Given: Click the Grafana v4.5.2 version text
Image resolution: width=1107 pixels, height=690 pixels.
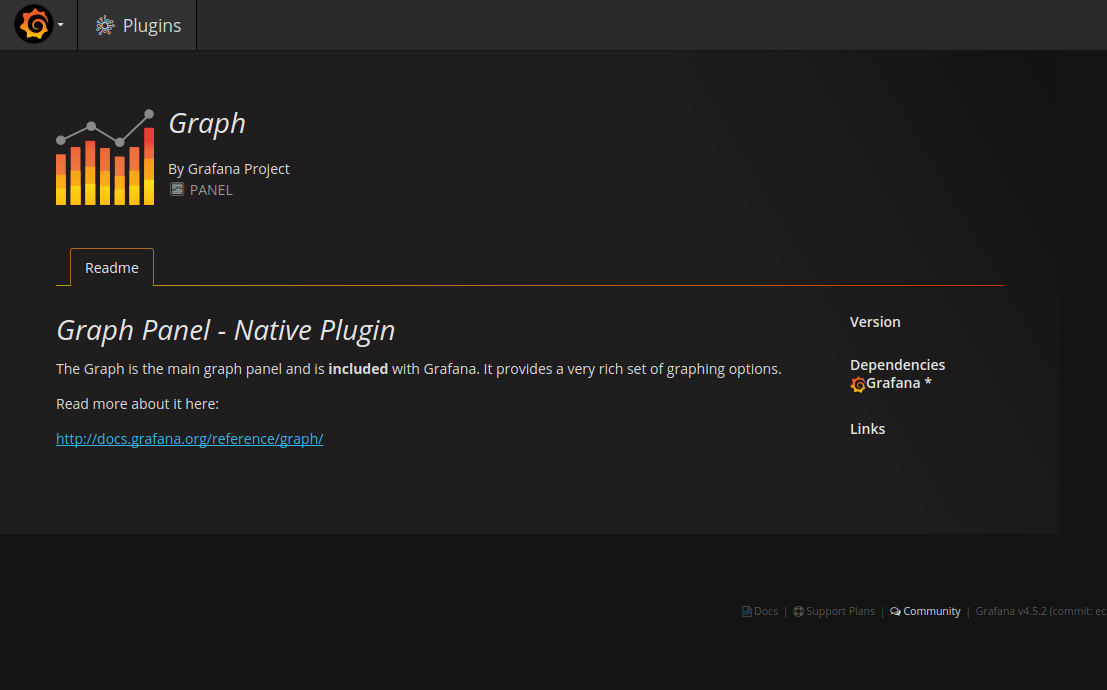Looking at the screenshot, I should click(x=1013, y=611).
